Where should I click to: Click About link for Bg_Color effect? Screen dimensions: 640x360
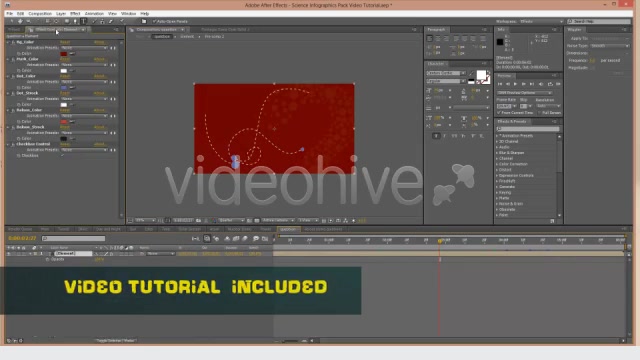(100, 42)
